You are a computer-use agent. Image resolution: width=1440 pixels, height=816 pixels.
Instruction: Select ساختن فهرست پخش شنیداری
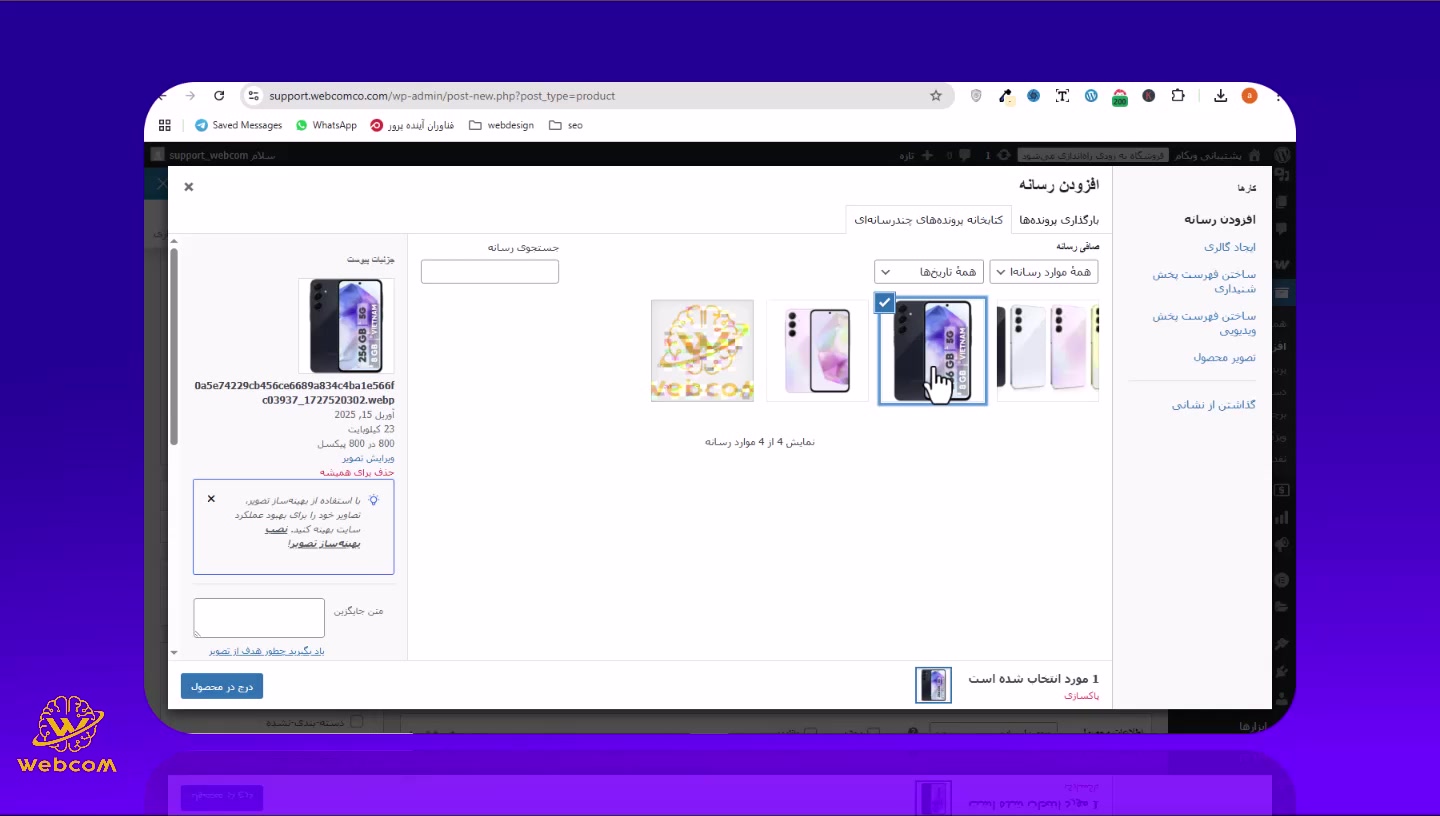[x=1204, y=281]
